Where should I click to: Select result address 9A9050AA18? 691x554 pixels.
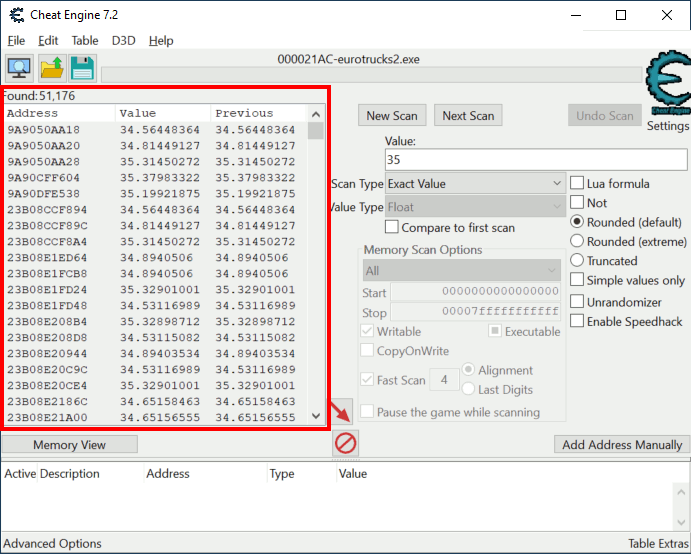pyautogui.click(x=44, y=130)
